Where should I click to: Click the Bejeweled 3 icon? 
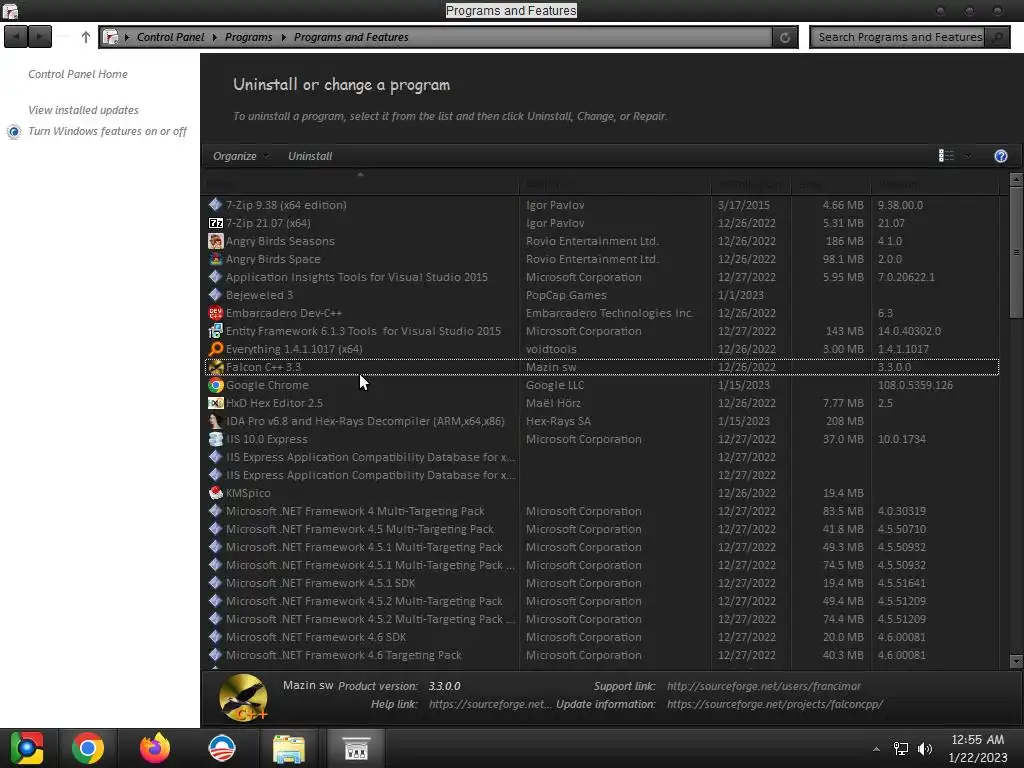coord(216,295)
